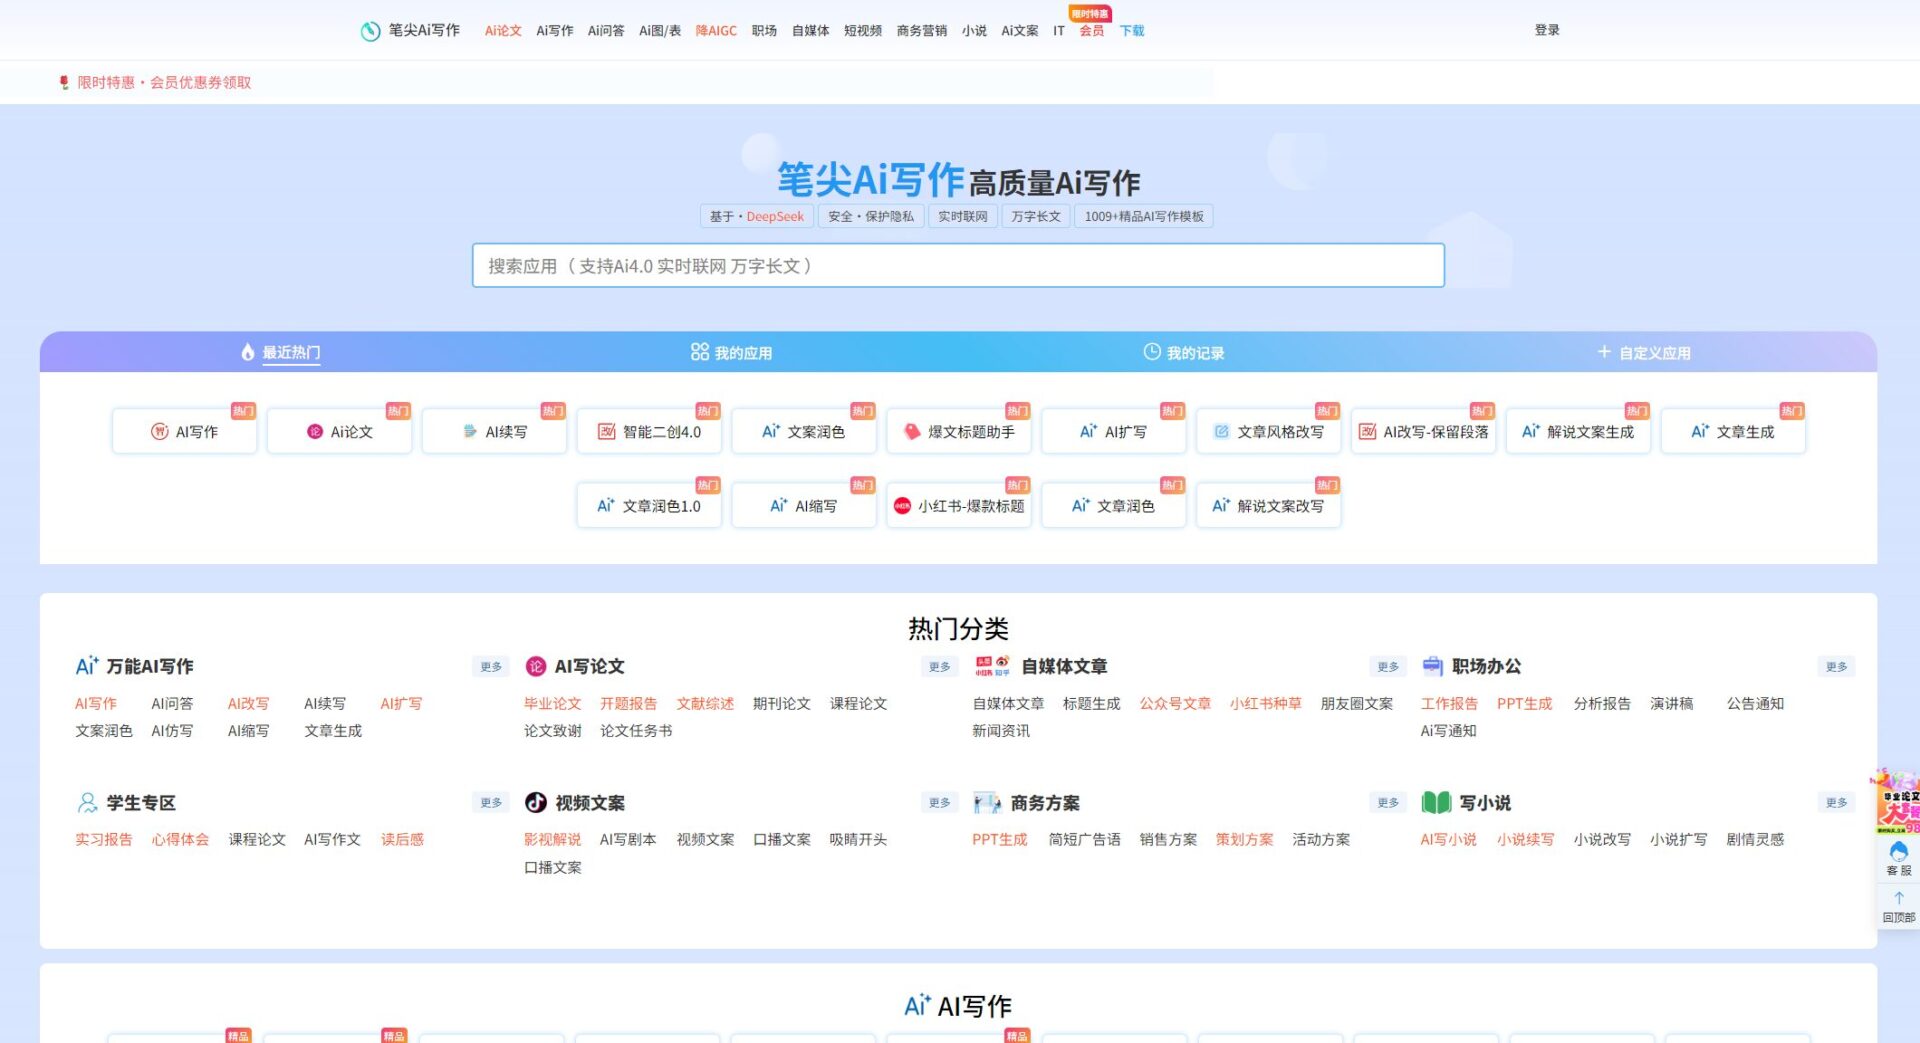Open the 智能二创4.0 hot app button
The height and width of the screenshot is (1043, 1920).
[x=650, y=432]
